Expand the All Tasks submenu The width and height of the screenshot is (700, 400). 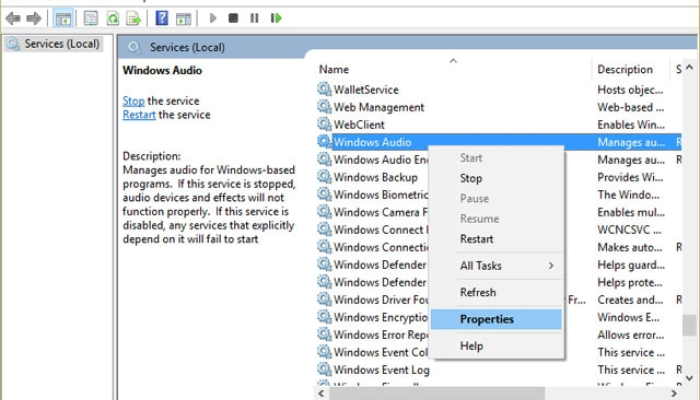pos(506,266)
